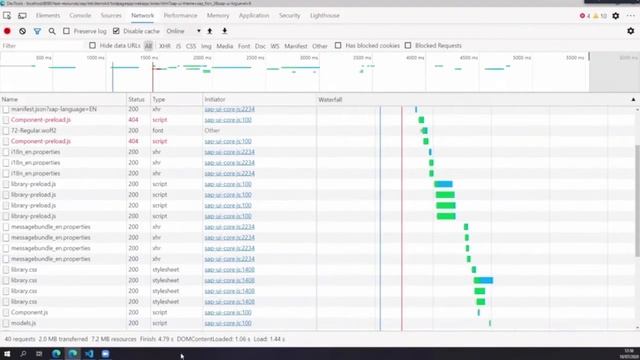Open the Lighthouse tab

click(x=324, y=16)
